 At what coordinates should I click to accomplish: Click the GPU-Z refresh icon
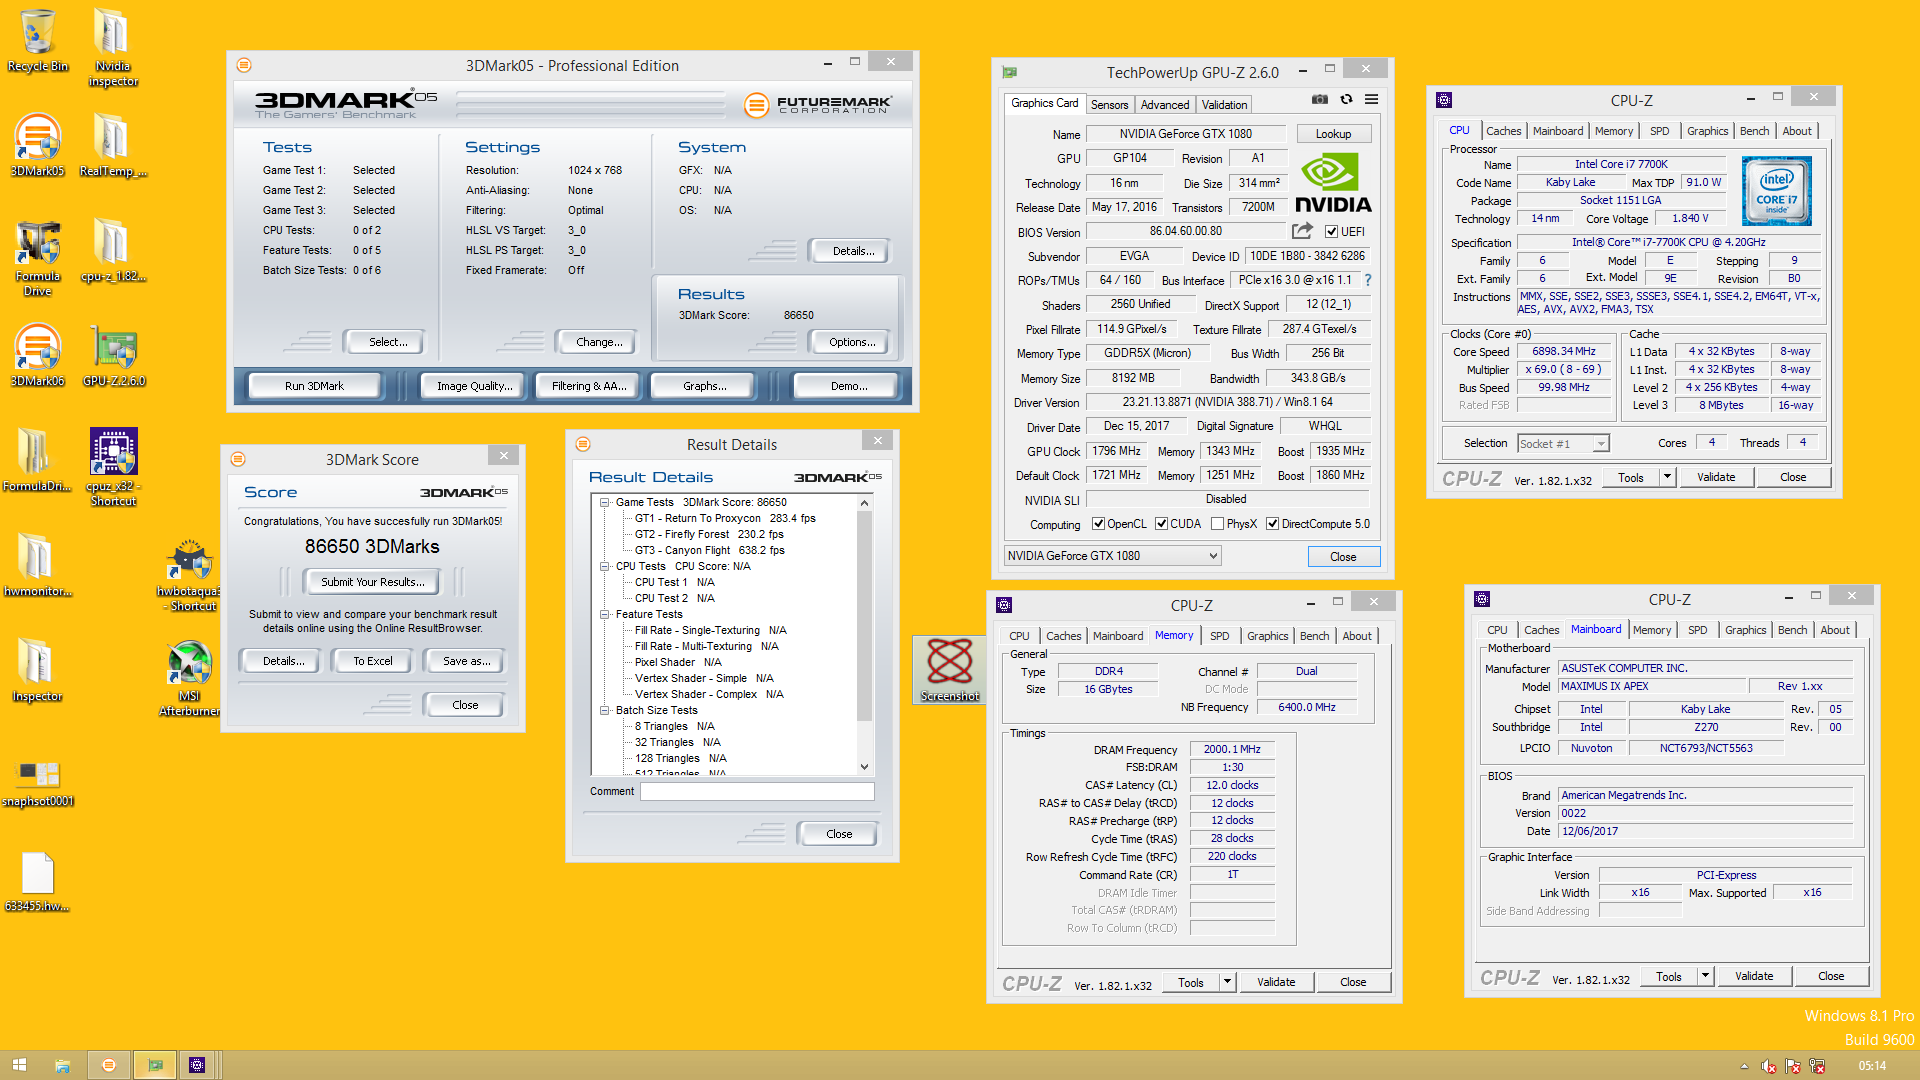click(1346, 100)
